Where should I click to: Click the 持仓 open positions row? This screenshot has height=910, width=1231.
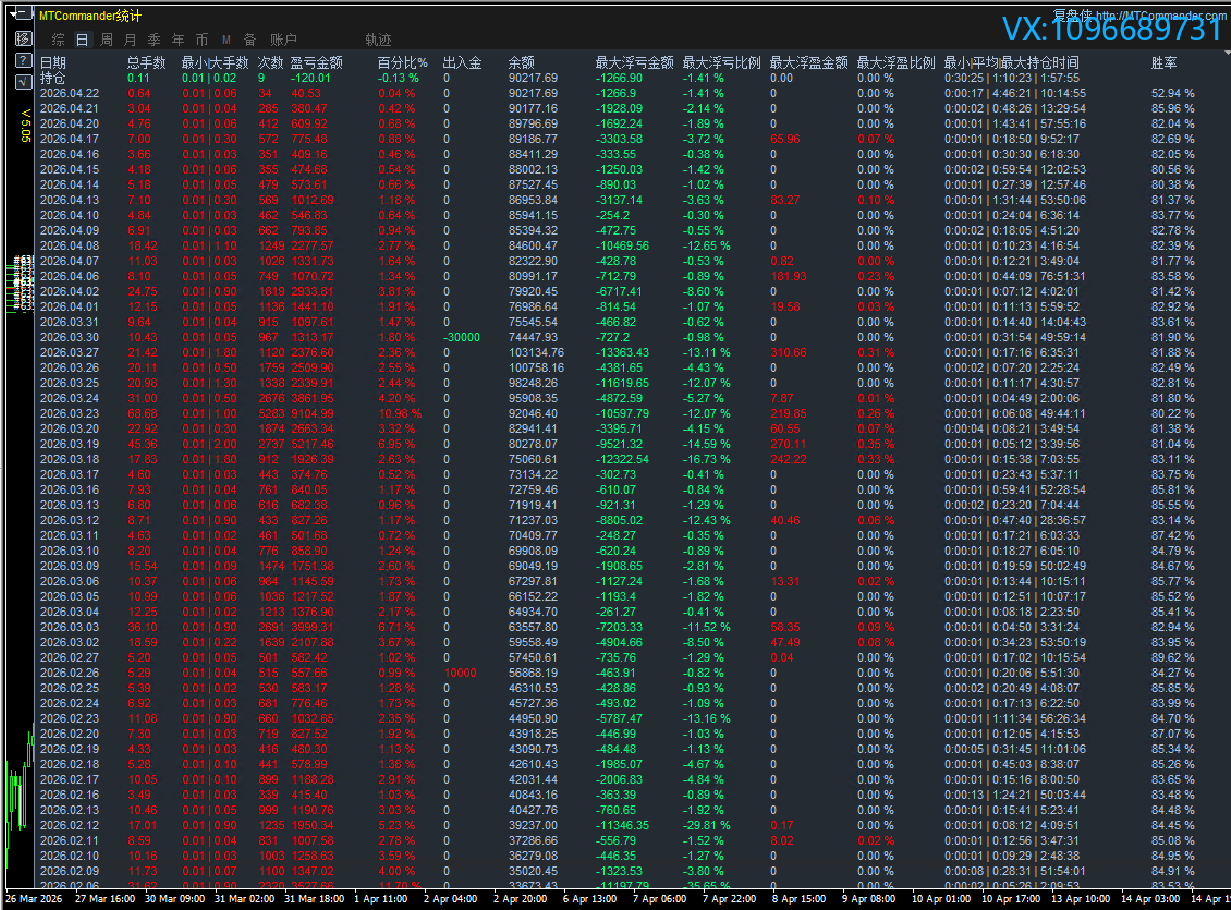[53, 78]
